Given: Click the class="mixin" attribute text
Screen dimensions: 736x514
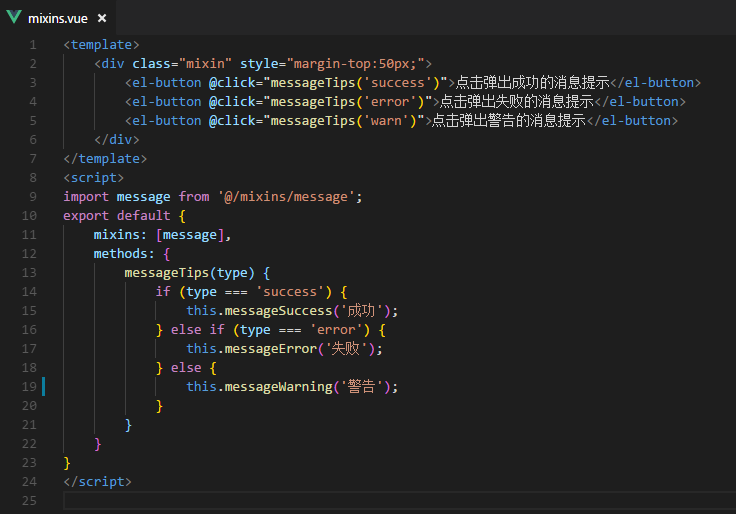Looking at the screenshot, I should [182, 64].
